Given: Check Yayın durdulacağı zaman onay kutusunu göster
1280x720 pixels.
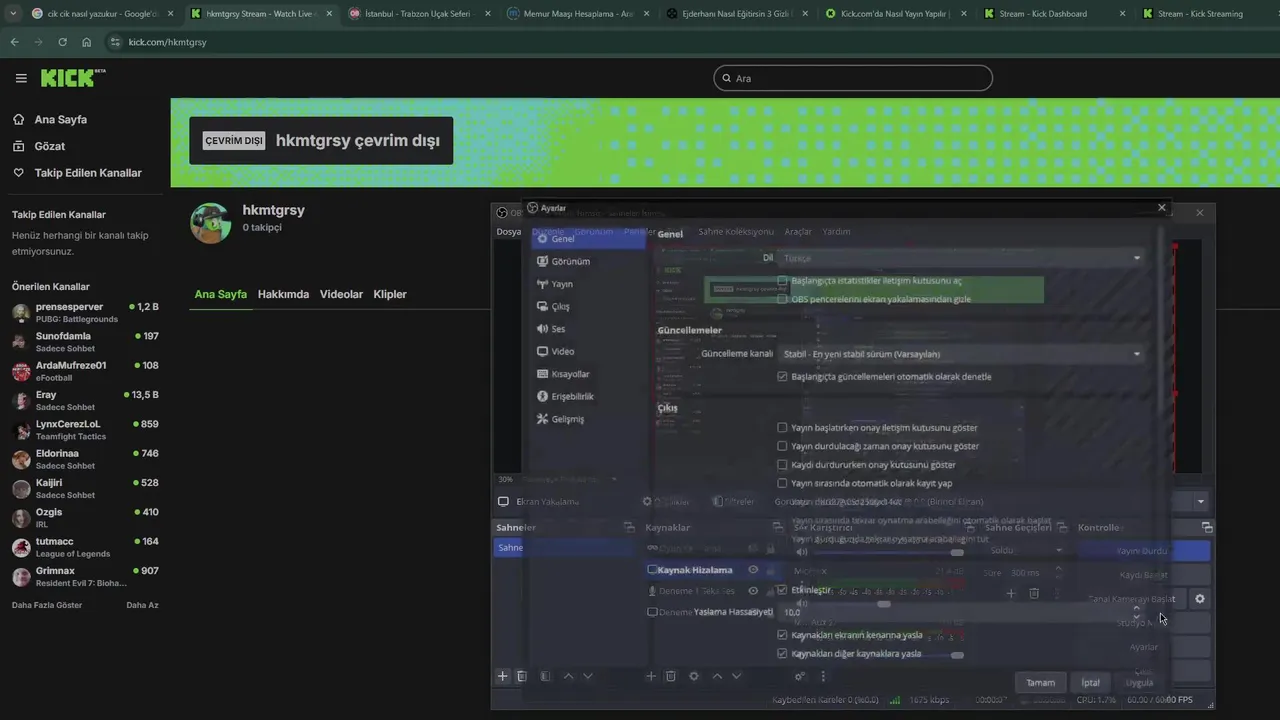Looking at the screenshot, I should pyautogui.click(x=783, y=446).
